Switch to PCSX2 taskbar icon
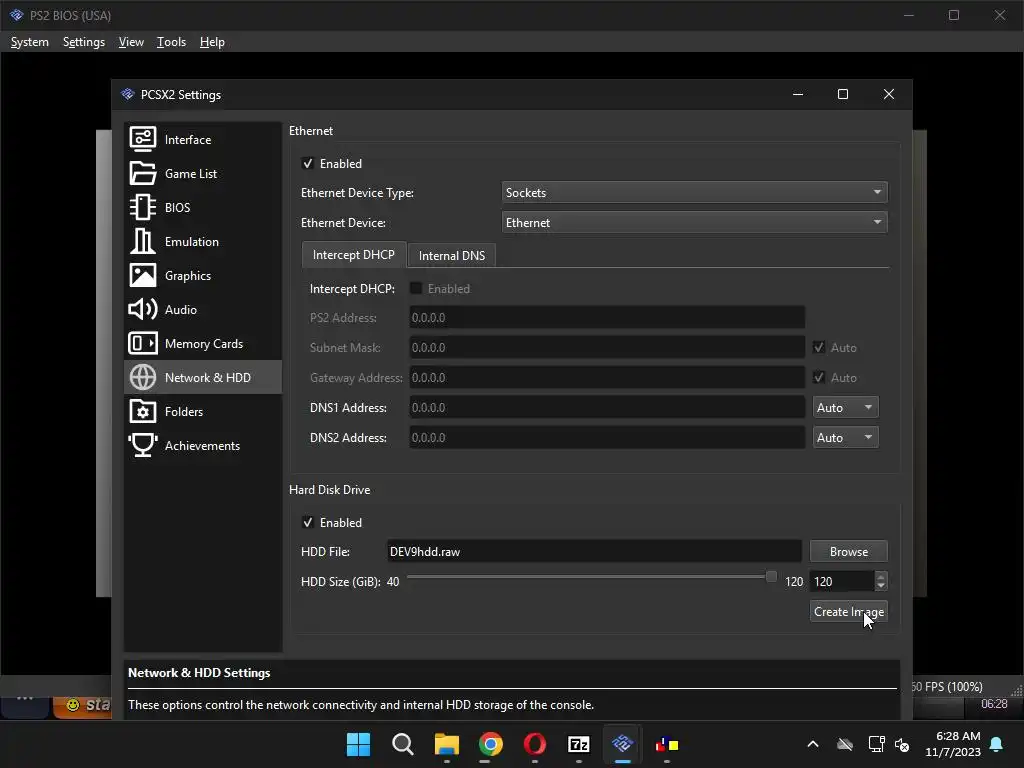Viewport: 1024px width, 768px height. pos(622,744)
